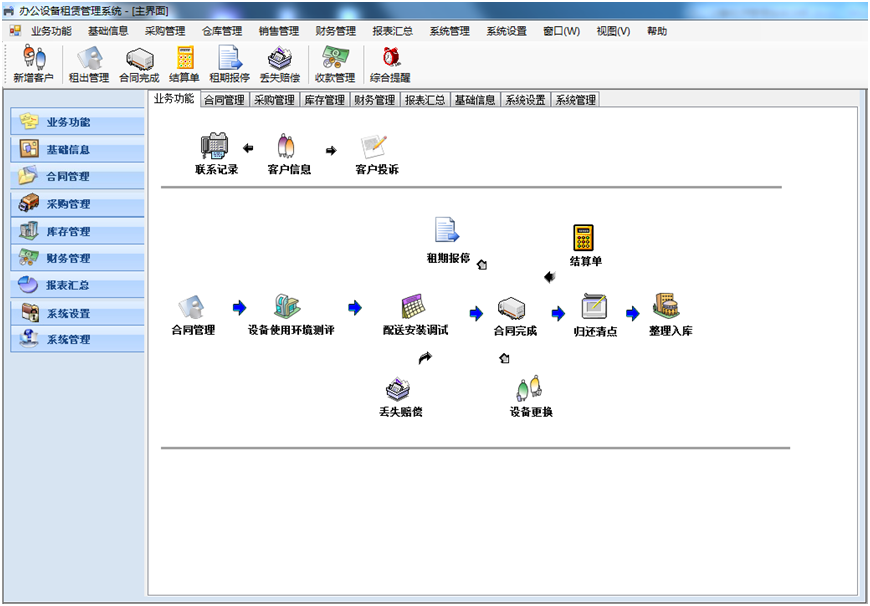Image resolution: width=870 pixels, height=606 pixels.
Task: Select the 租期报停 toolbar icon
Action: (x=232, y=64)
